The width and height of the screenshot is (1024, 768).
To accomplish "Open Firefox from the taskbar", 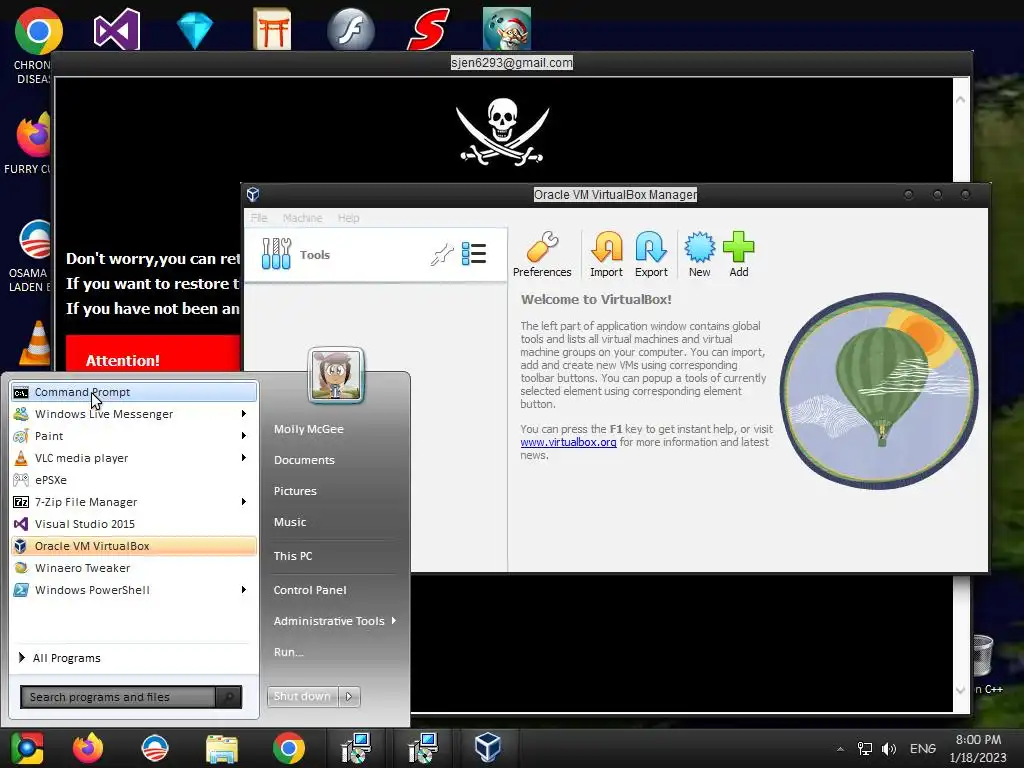I will (x=88, y=748).
